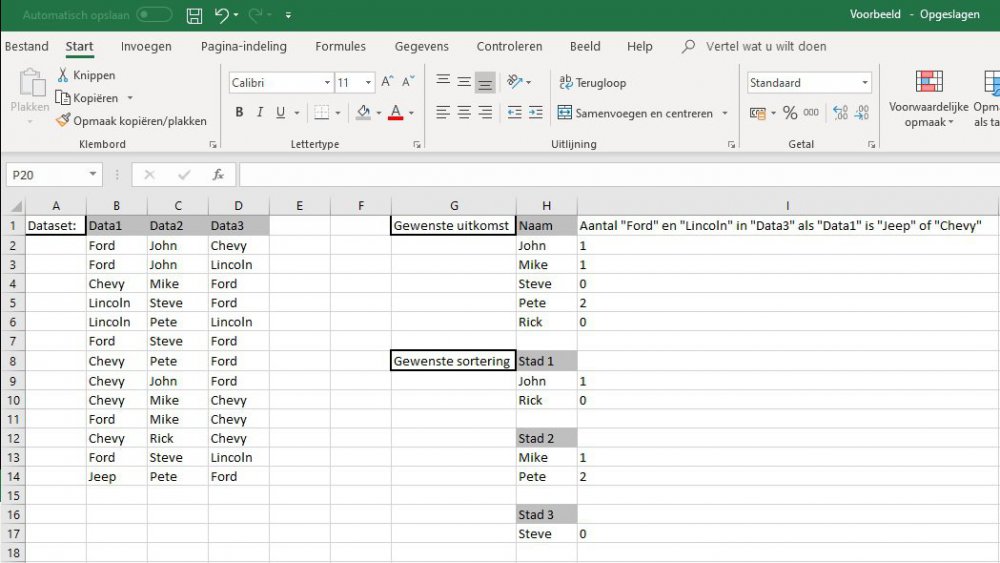The width and height of the screenshot is (1000, 563).
Task: Click the insert function fx icon
Action: 218,175
